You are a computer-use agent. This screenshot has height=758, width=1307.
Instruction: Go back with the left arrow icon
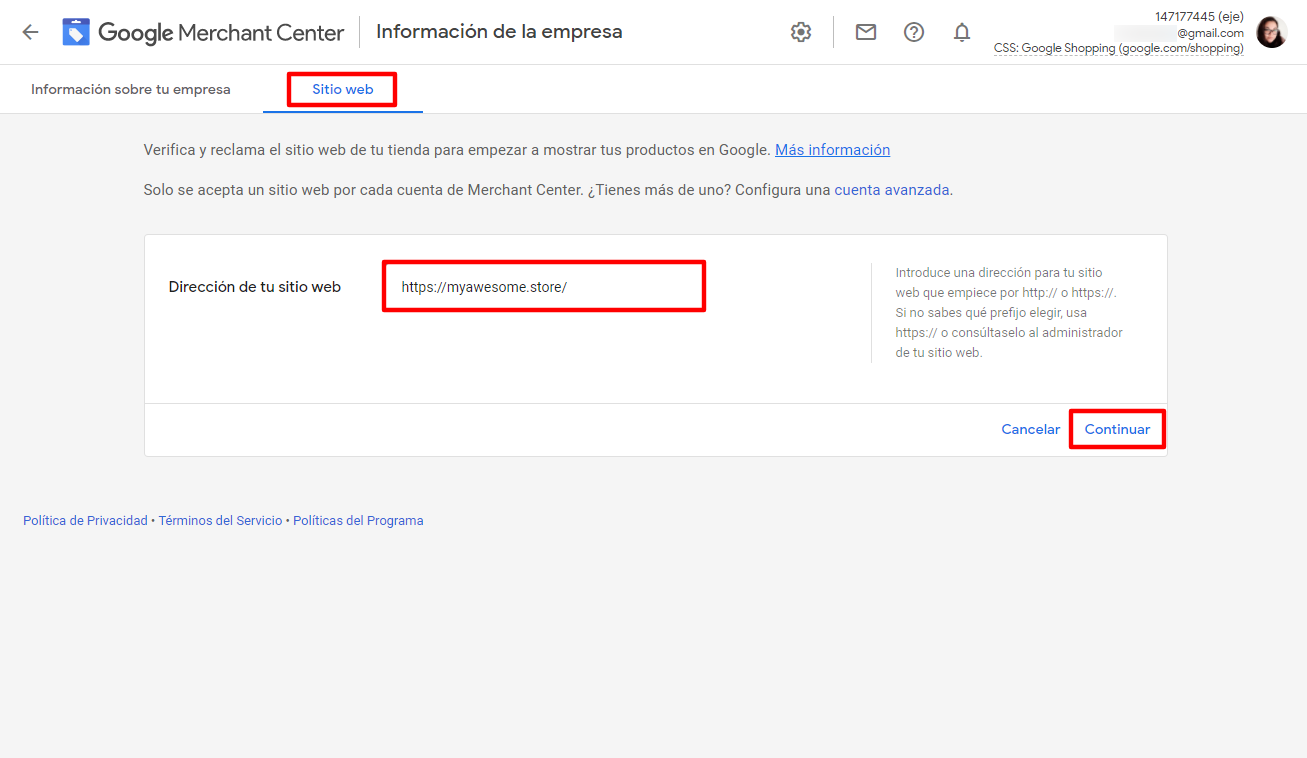(x=30, y=32)
